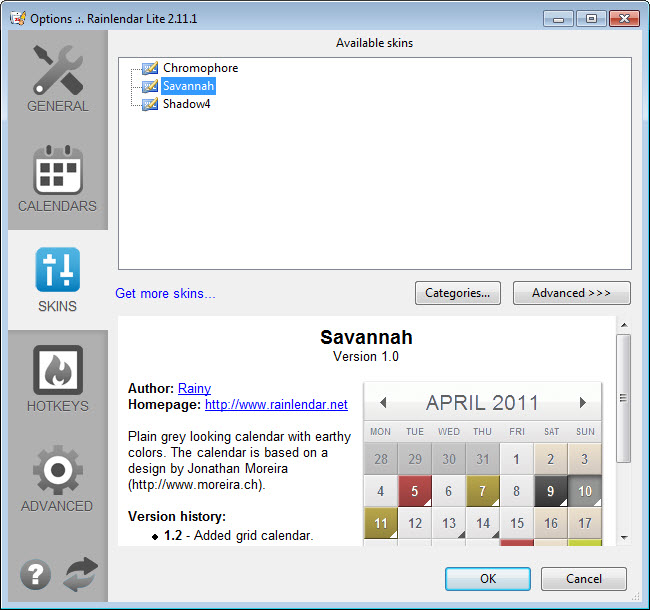The height and width of the screenshot is (610, 650).
Task: Click the Cancel button
Action: [584, 579]
